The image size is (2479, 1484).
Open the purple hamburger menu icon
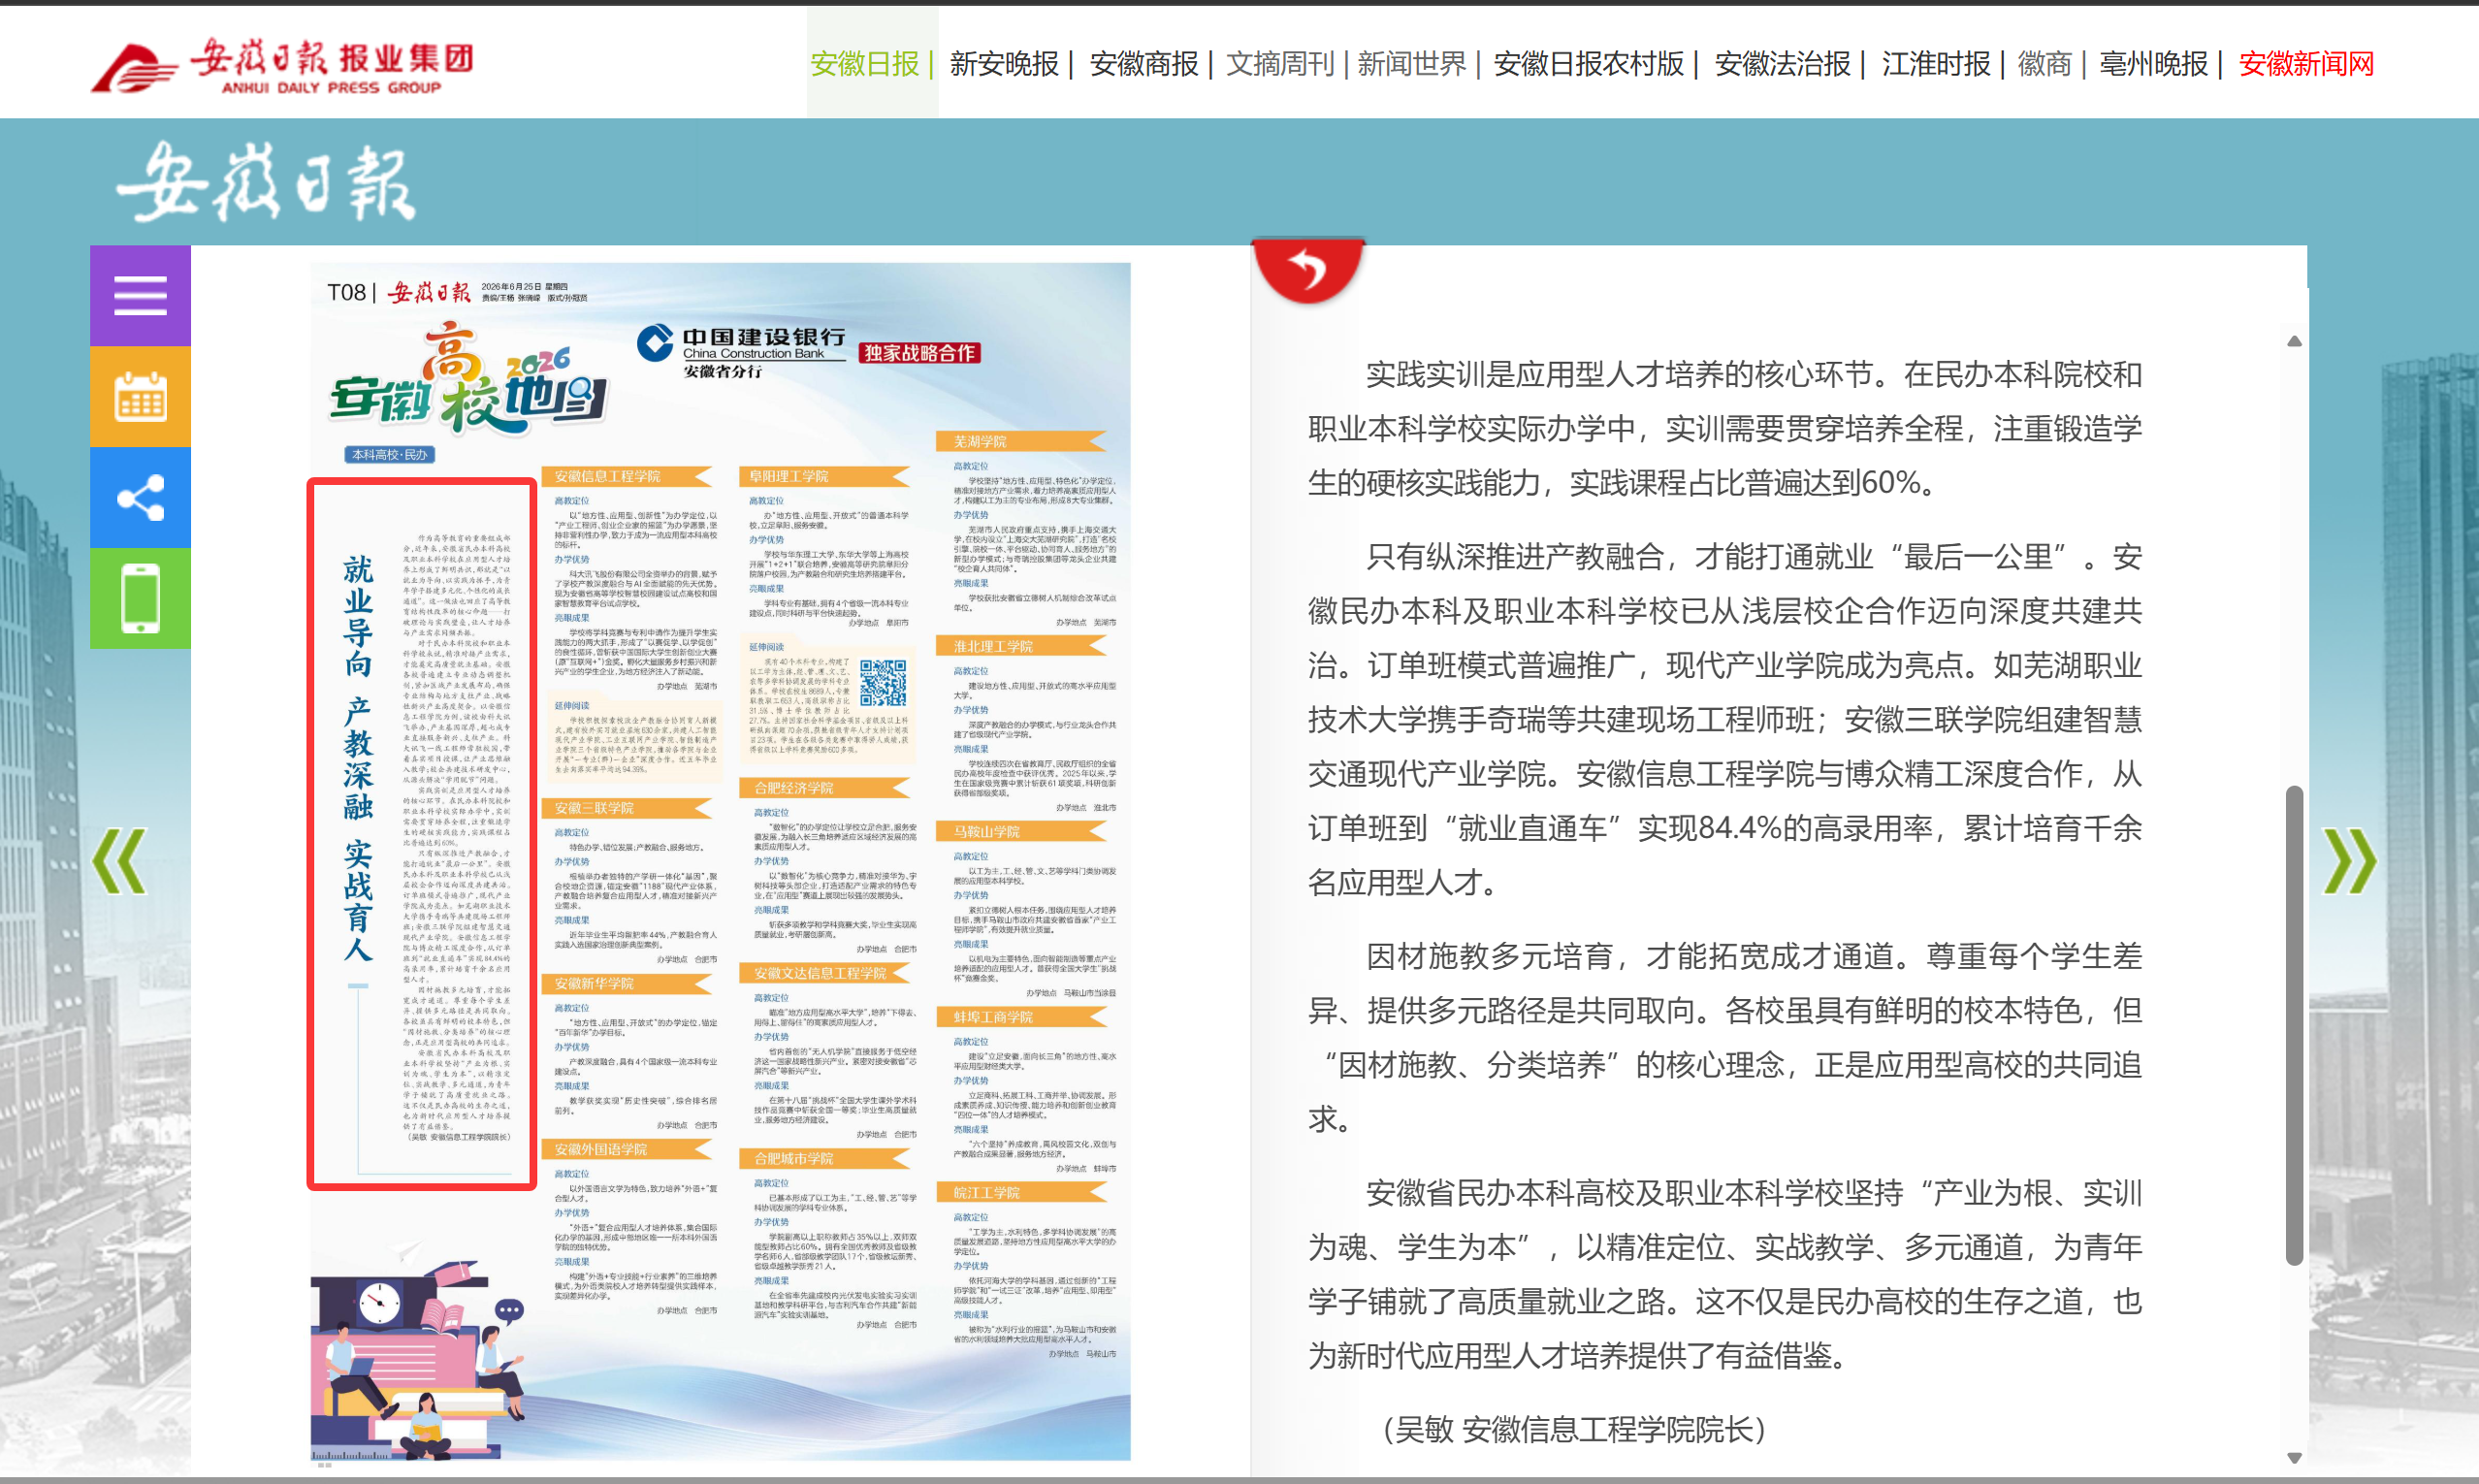(140, 296)
